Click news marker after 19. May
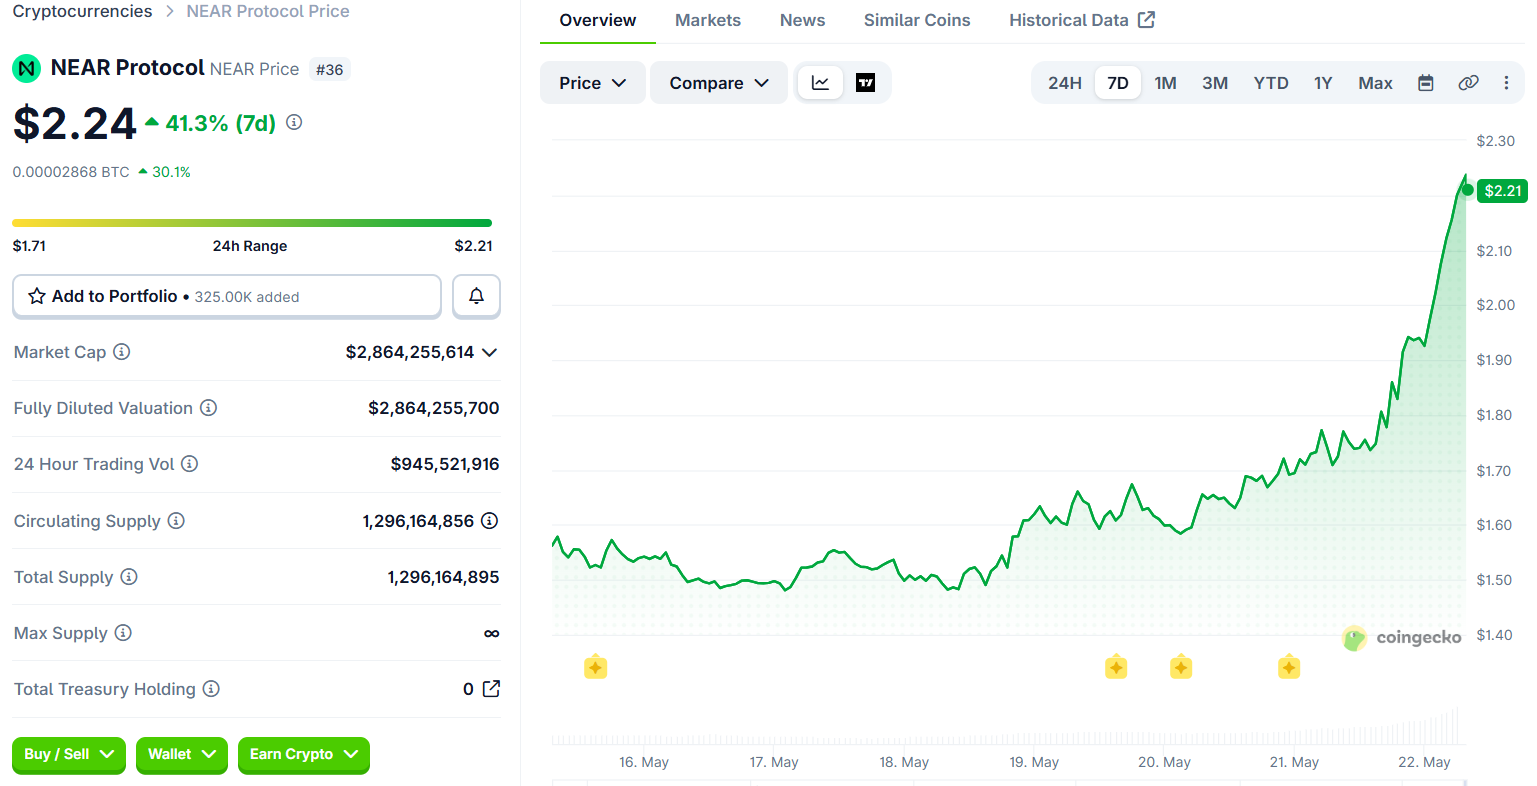Screen dimensions: 1537x786 coord(1116,667)
